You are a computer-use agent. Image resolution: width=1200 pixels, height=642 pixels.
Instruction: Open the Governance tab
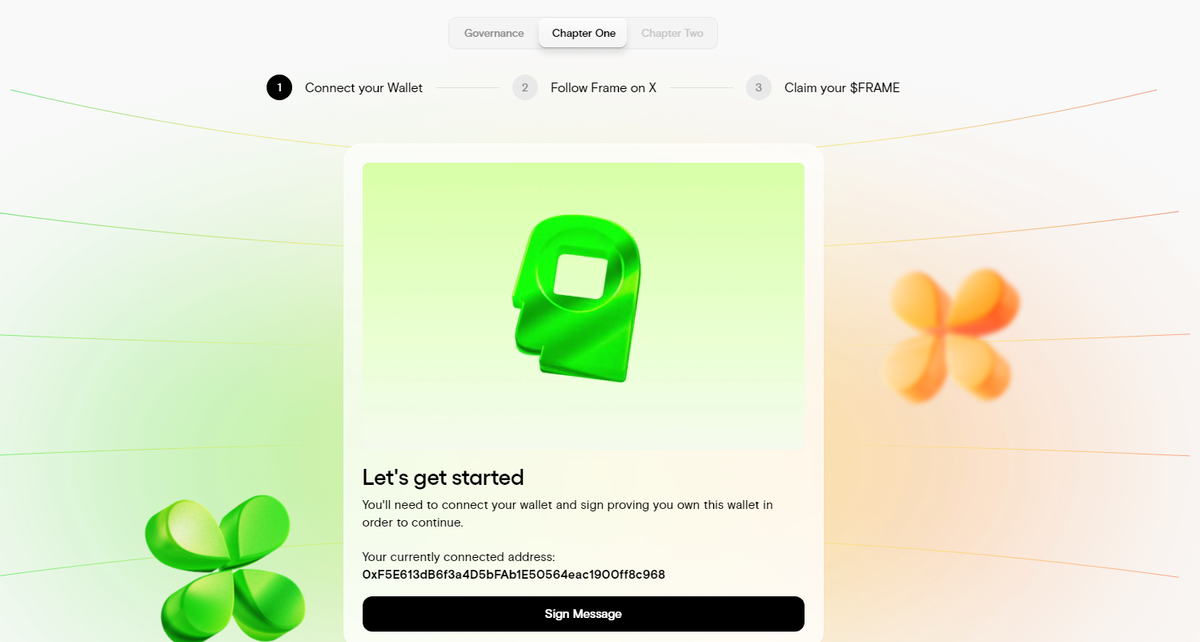494,33
